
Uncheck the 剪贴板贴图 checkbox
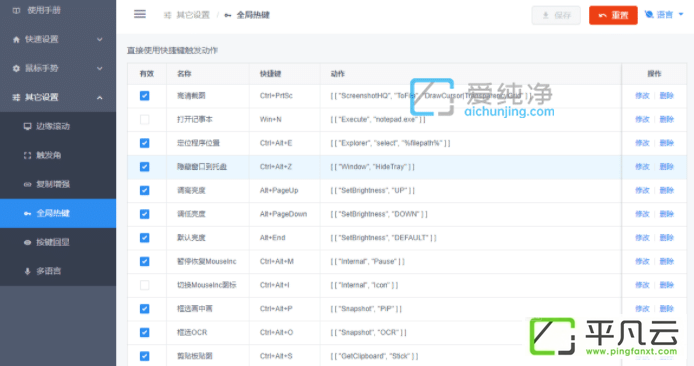point(144,356)
